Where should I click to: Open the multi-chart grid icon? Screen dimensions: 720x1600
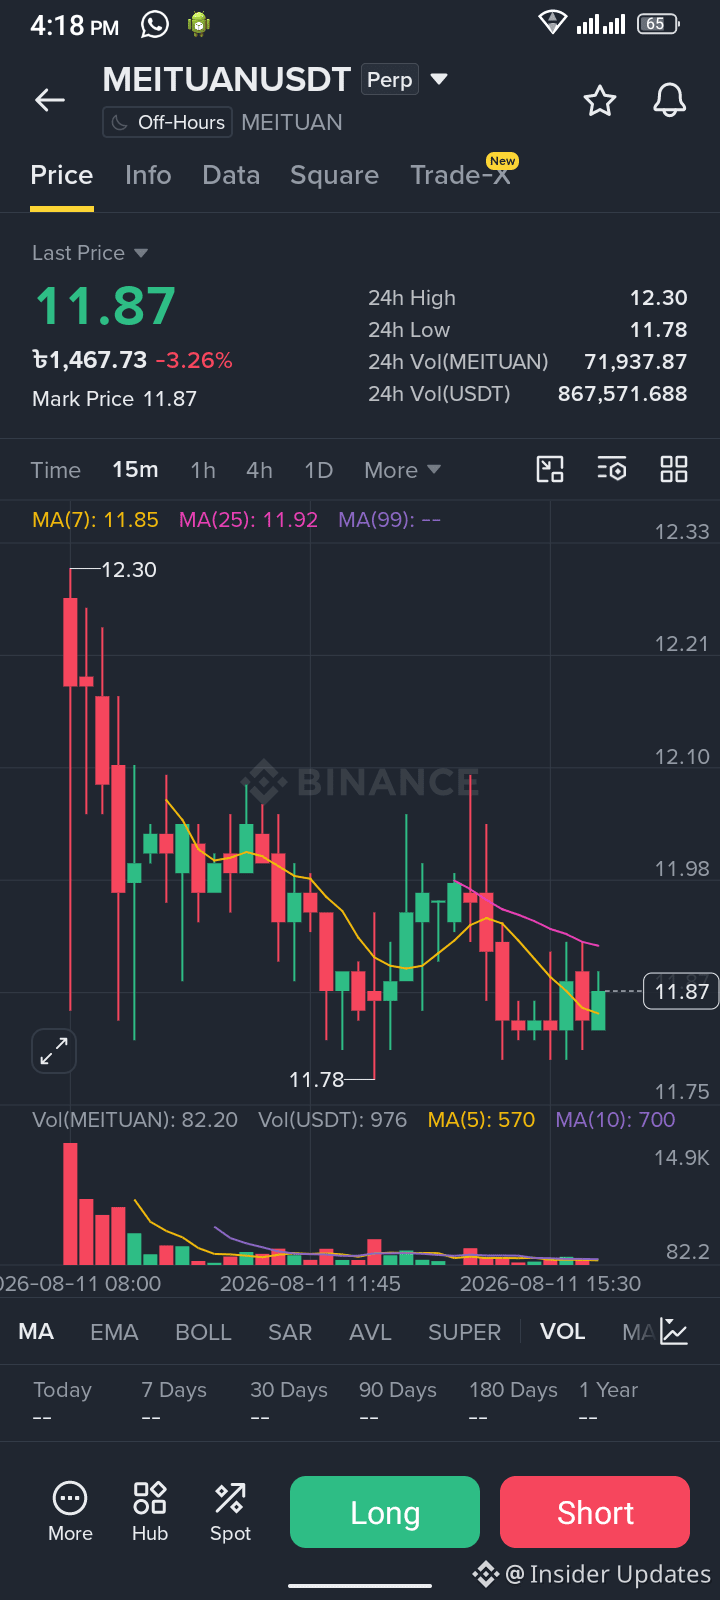tap(674, 469)
